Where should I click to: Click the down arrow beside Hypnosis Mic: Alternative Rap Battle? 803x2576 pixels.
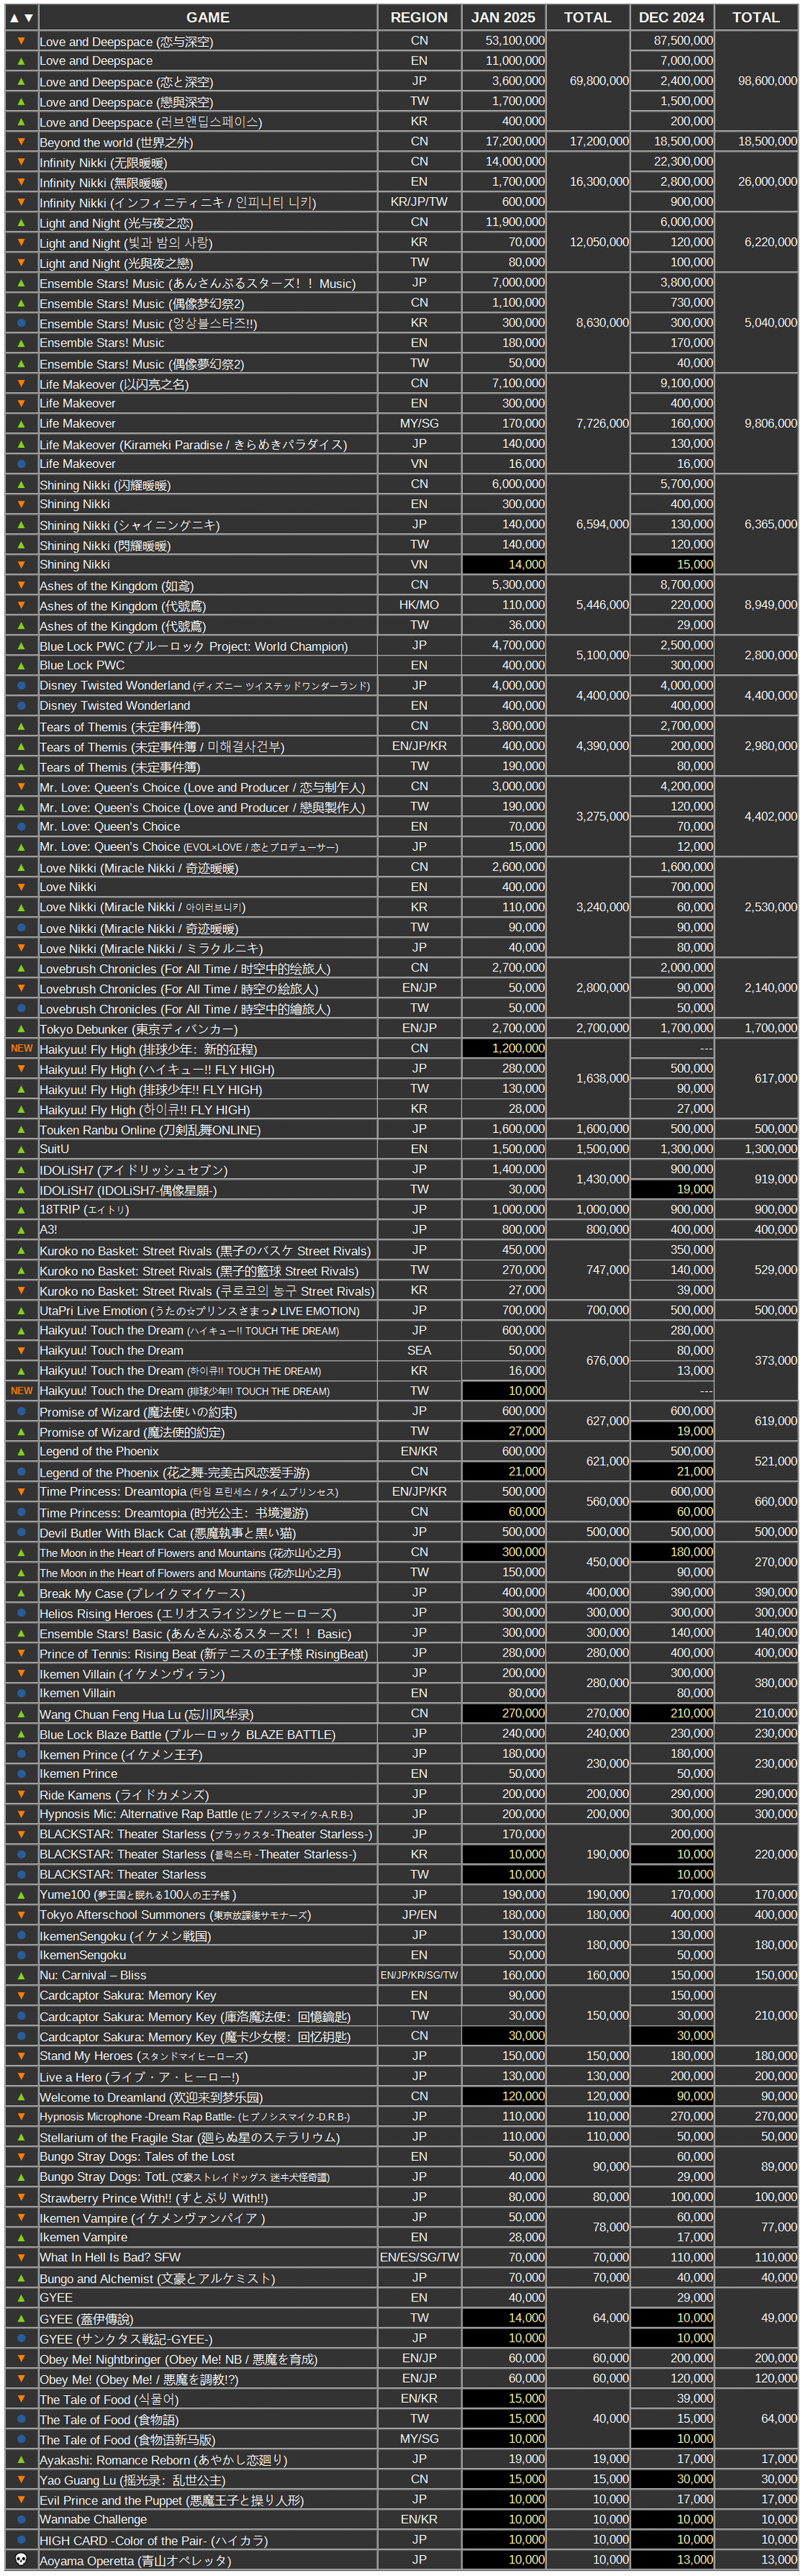tap(21, 1814)
